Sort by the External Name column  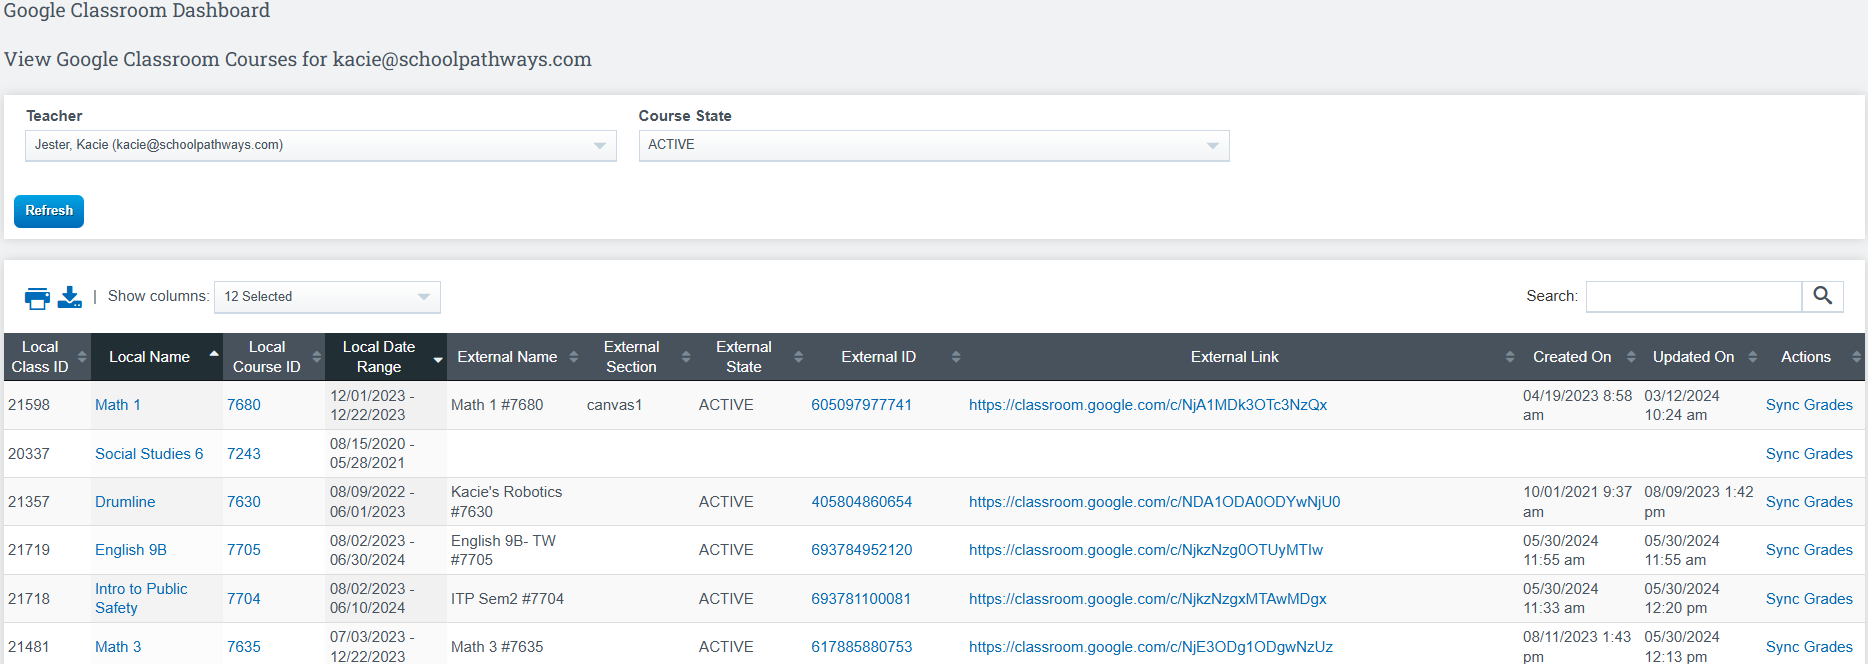pyautogui.click(x=514, y=357)
